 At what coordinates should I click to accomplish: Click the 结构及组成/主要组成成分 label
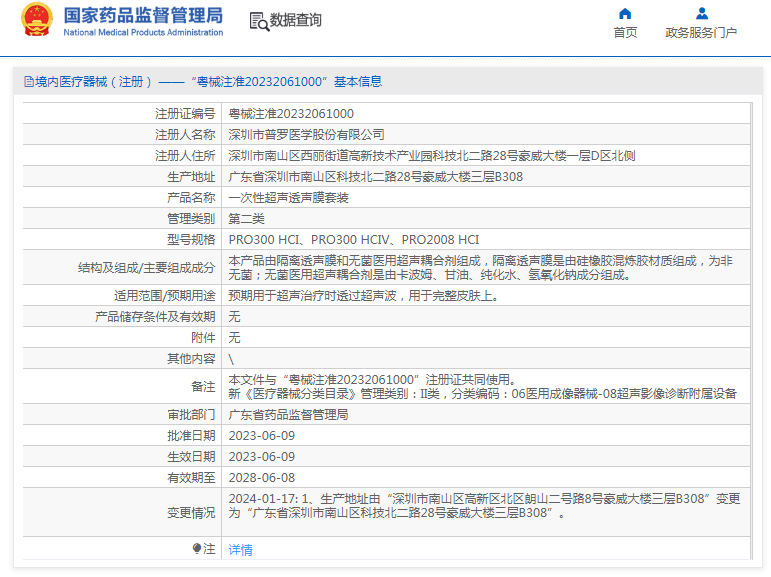(x=147, y=268)
